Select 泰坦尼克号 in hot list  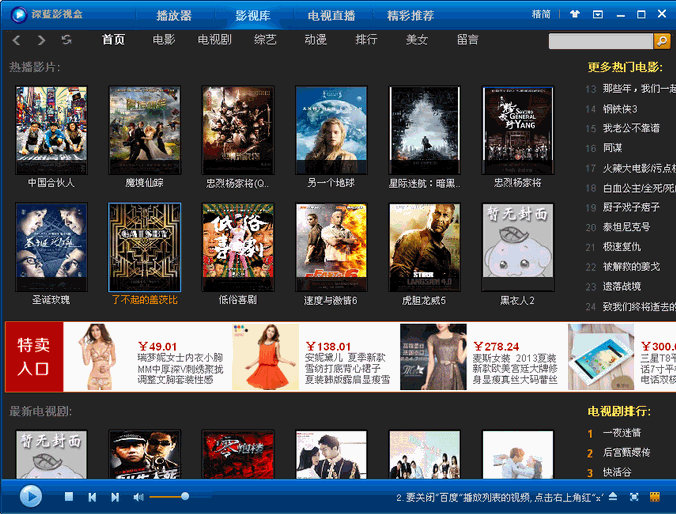point(626,227)
